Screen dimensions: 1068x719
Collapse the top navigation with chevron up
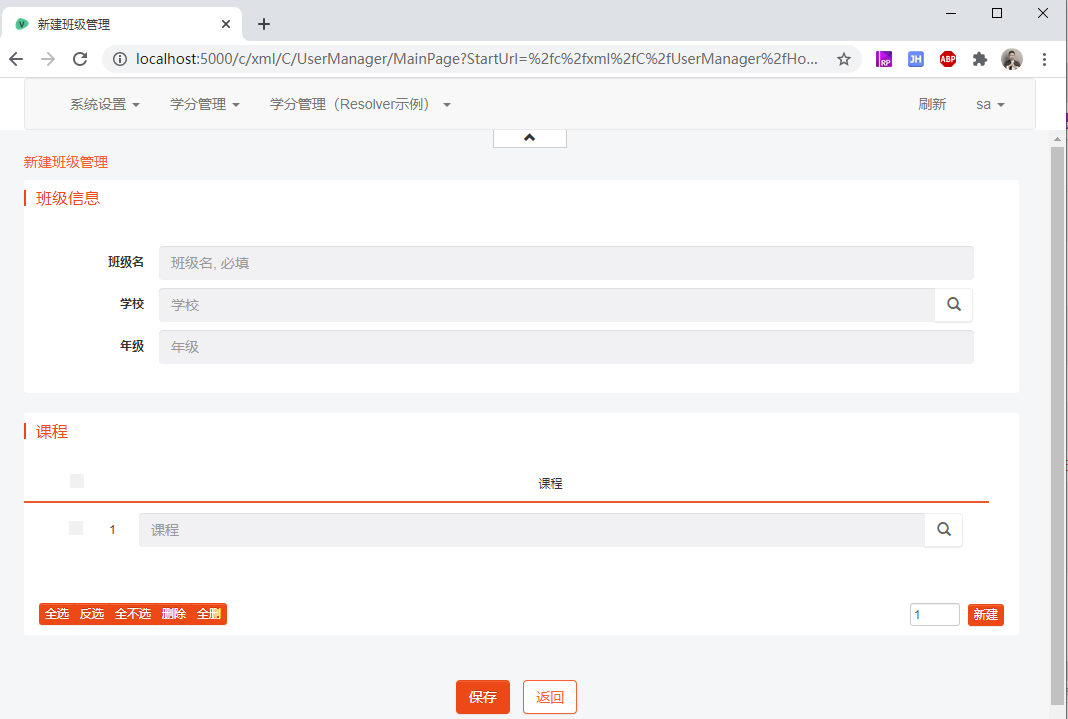[x=529, y=138]
